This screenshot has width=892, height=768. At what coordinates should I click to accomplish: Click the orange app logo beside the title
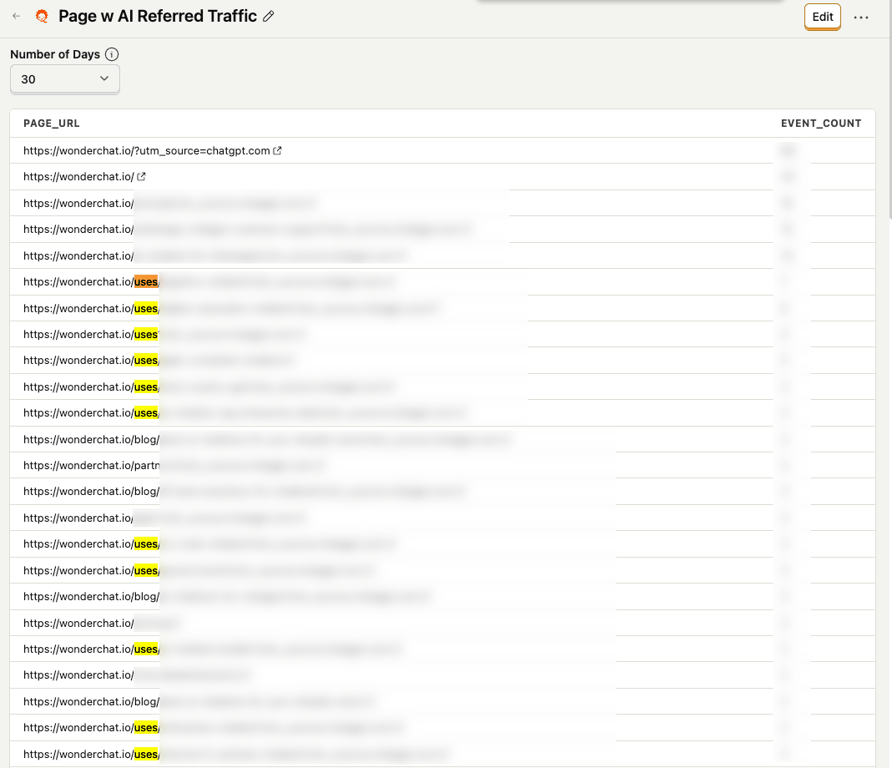tap(42, 16)
